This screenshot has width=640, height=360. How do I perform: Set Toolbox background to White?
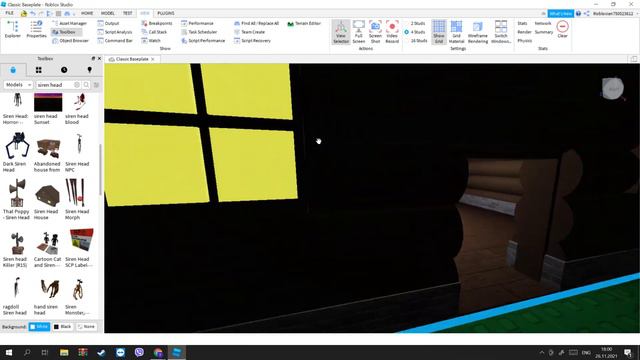click(x=39, y=327)
